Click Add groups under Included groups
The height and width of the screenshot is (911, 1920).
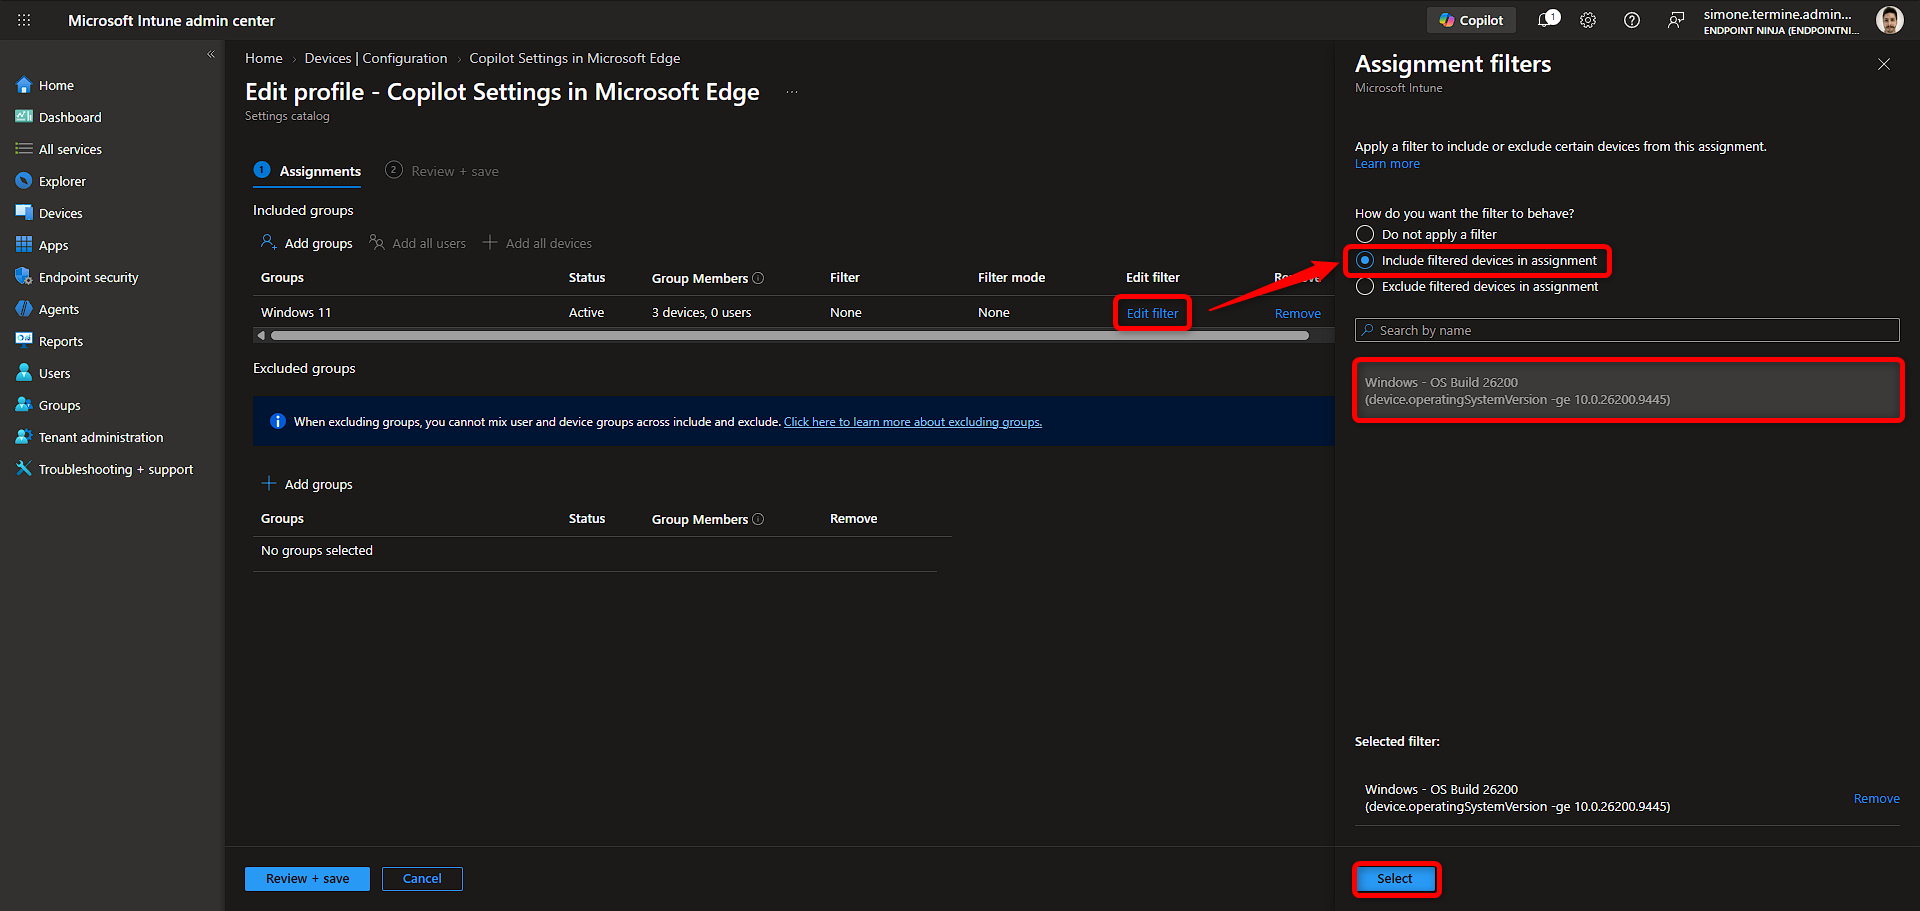(x=307, y=243)
